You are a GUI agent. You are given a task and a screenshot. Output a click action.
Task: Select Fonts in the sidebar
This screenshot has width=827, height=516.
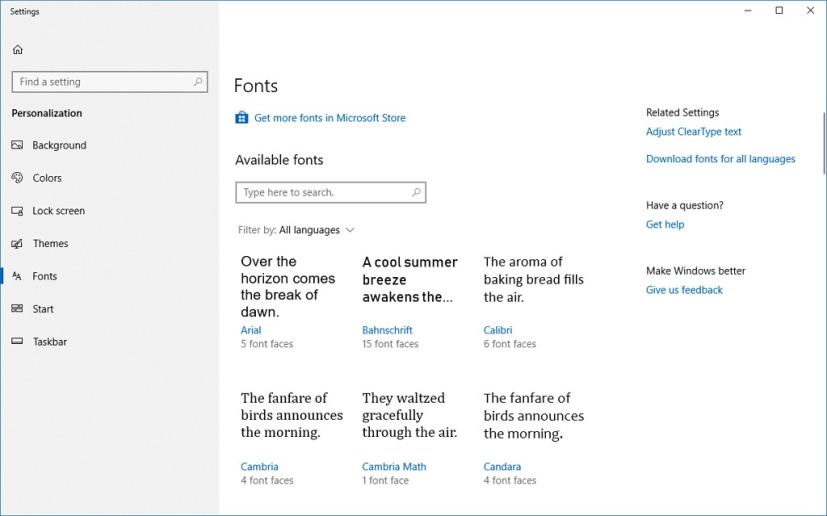[x=44, y=276]
